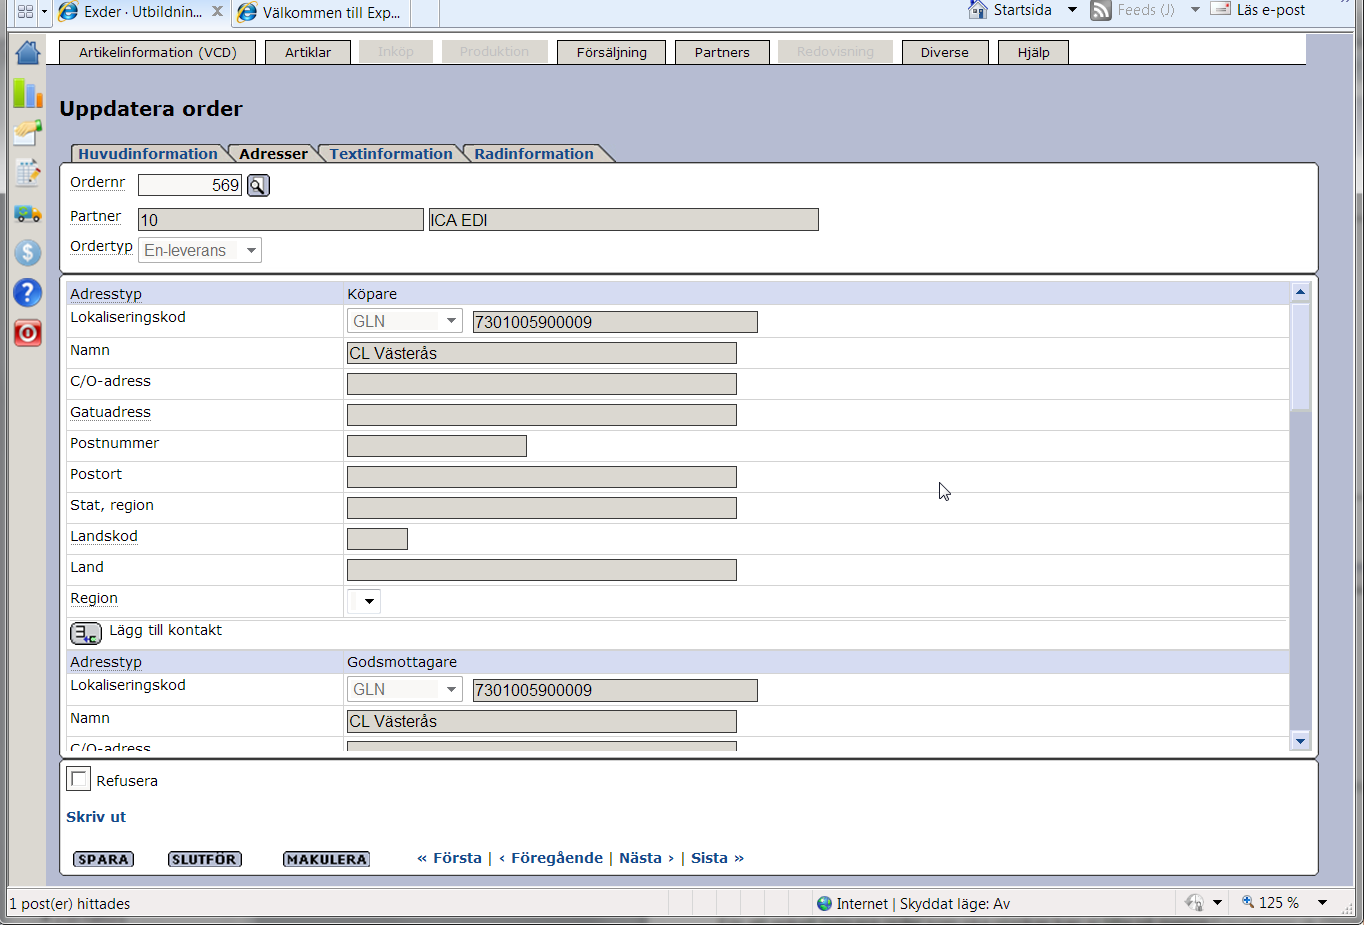Click the SPARA button
This screenshot has height=925, width=1364.
point(104,859)
